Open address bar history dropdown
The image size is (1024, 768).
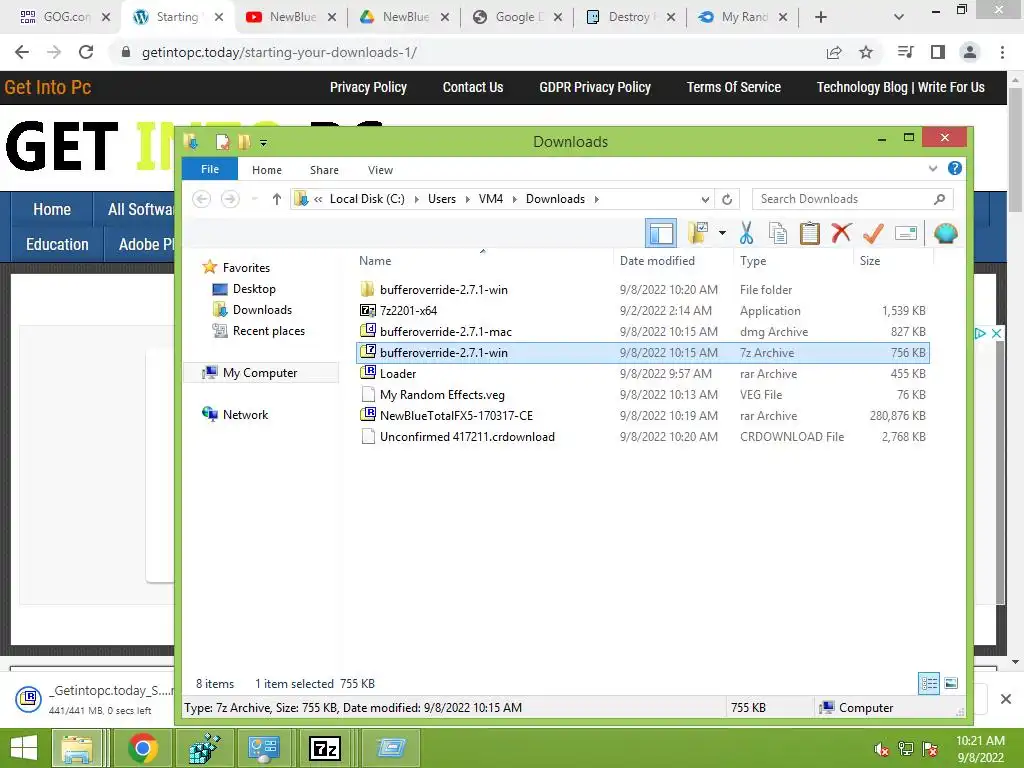[x=705, y=199]
